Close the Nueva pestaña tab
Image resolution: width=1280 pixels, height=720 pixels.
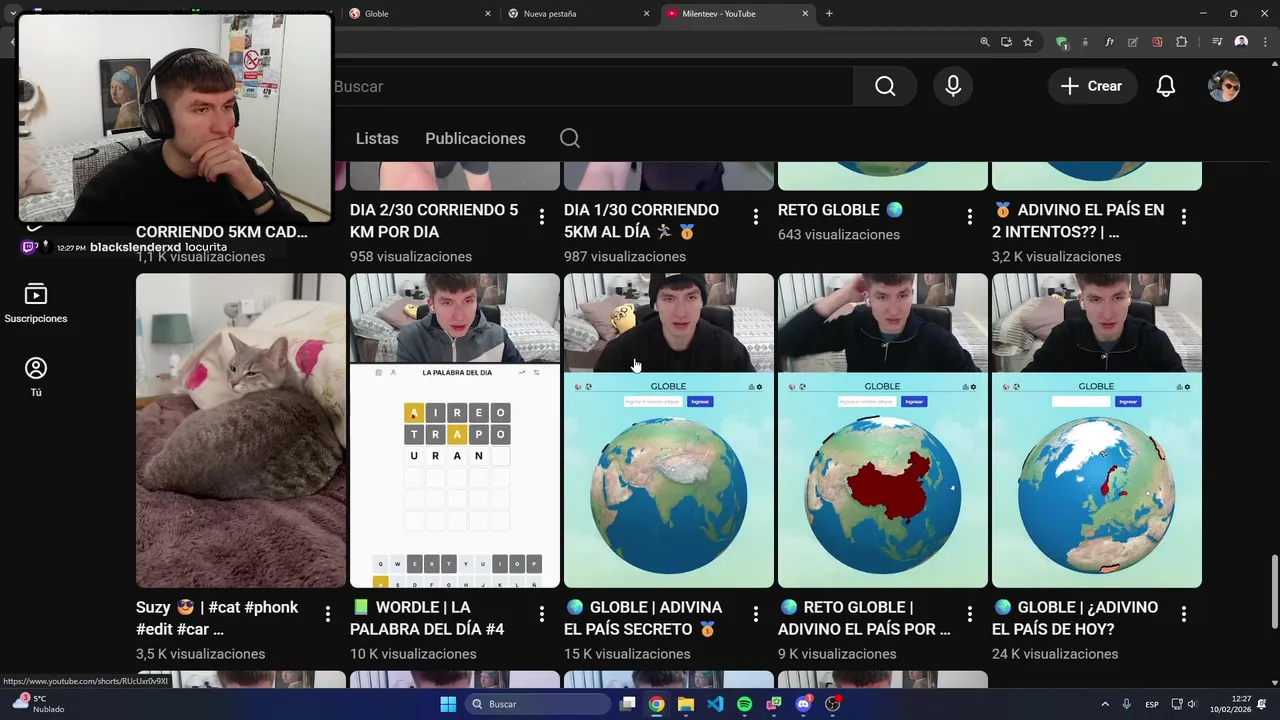tap(646, 13)
